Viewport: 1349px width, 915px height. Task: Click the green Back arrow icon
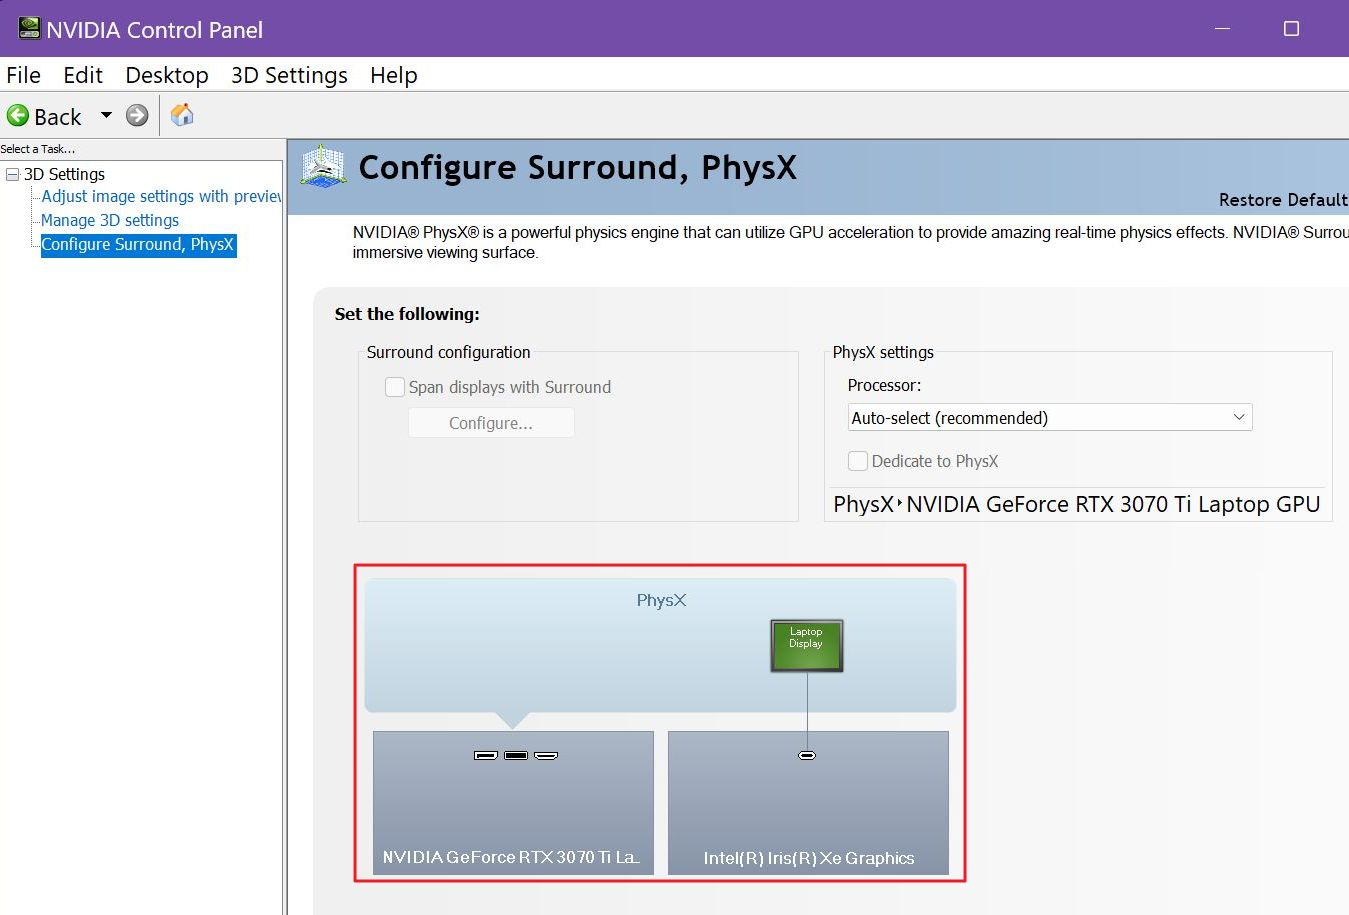(x=19, y=116)
